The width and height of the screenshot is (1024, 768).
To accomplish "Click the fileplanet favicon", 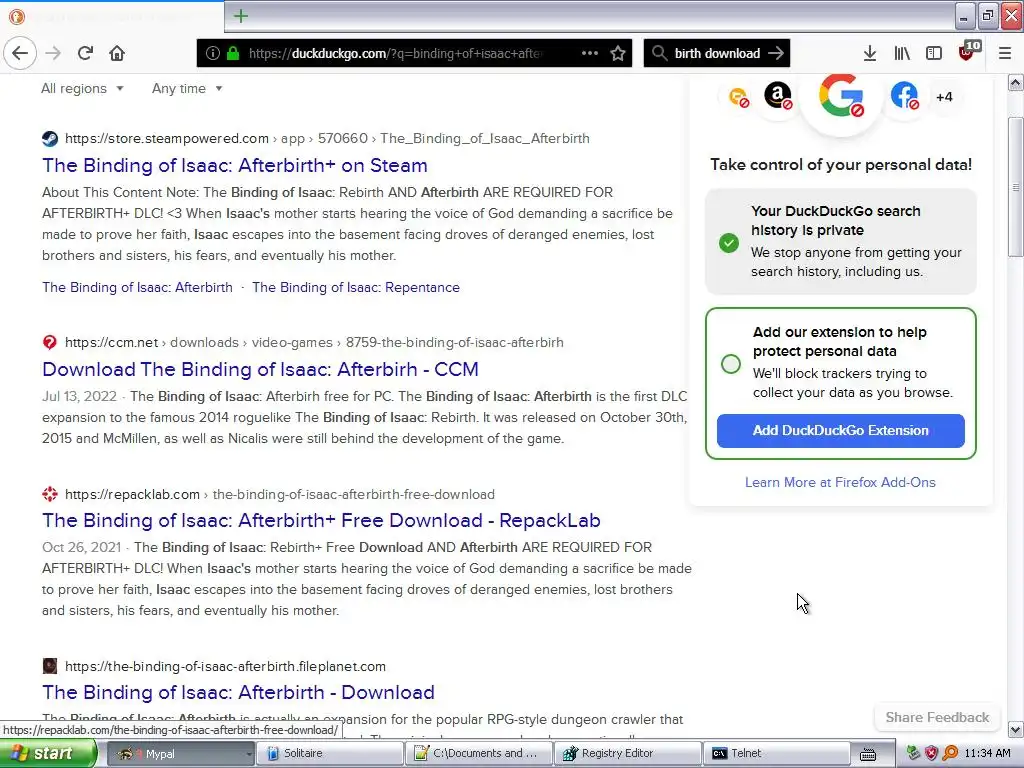I will pyautogui.click(x=50, y=666).
